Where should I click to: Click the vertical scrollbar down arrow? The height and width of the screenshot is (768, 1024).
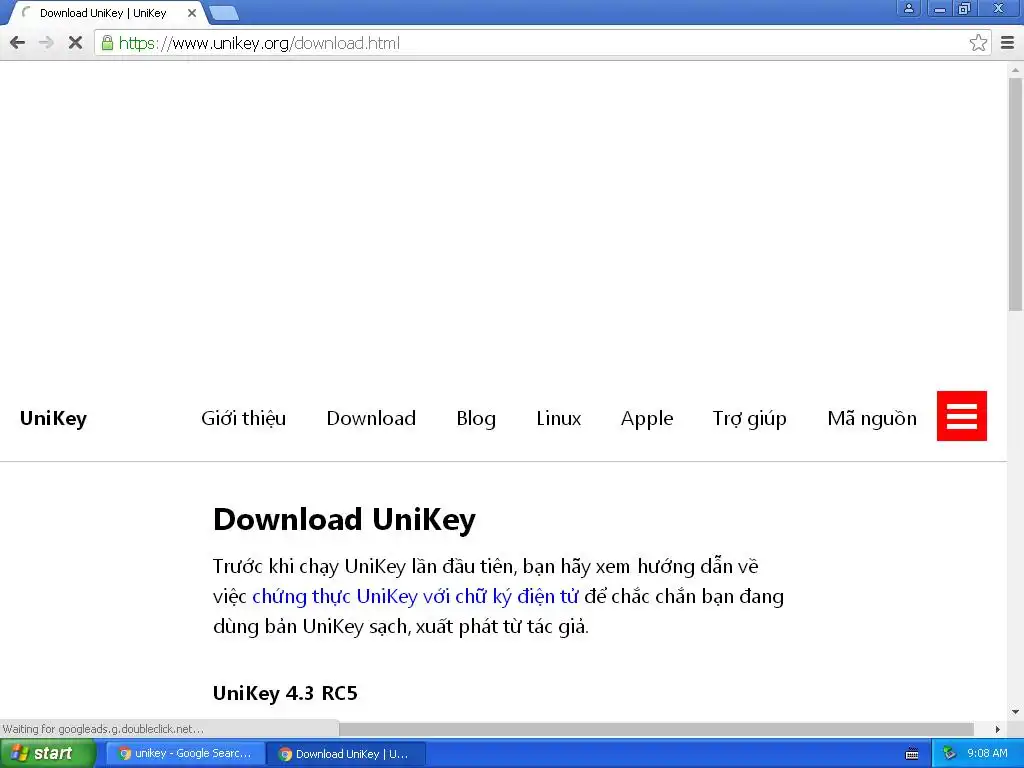1016,712
